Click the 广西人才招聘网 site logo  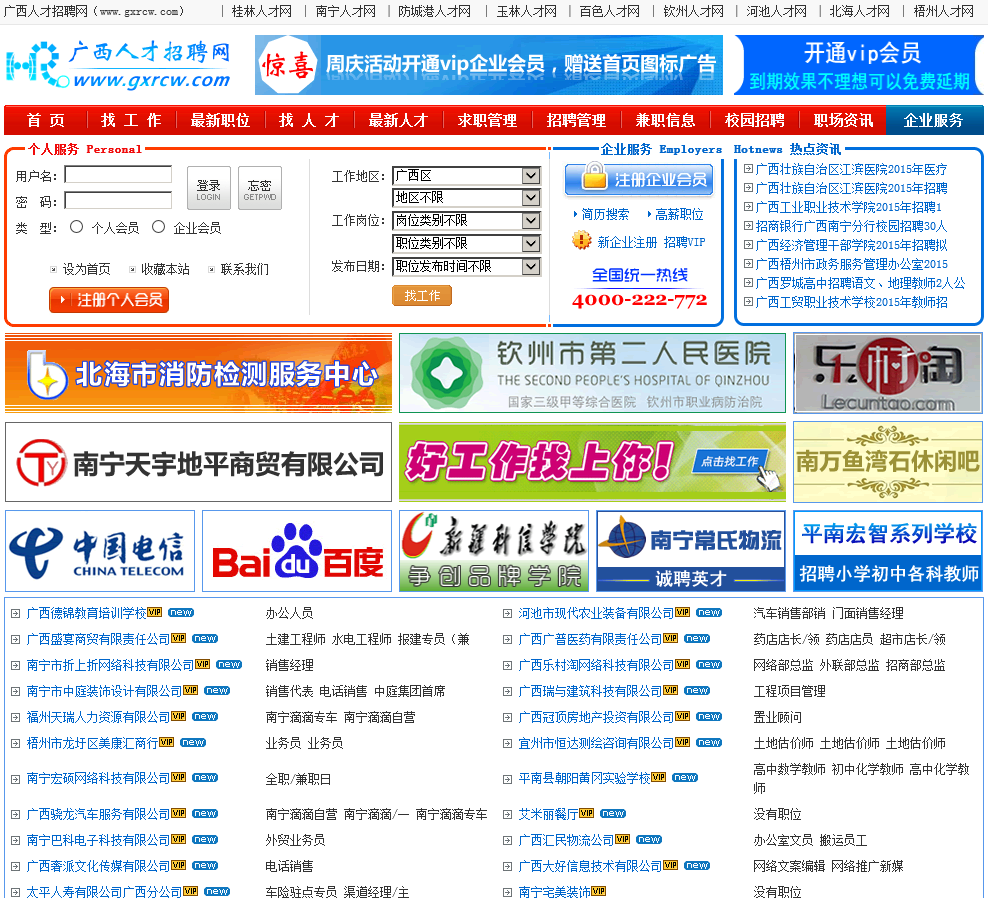coord(118,64)
